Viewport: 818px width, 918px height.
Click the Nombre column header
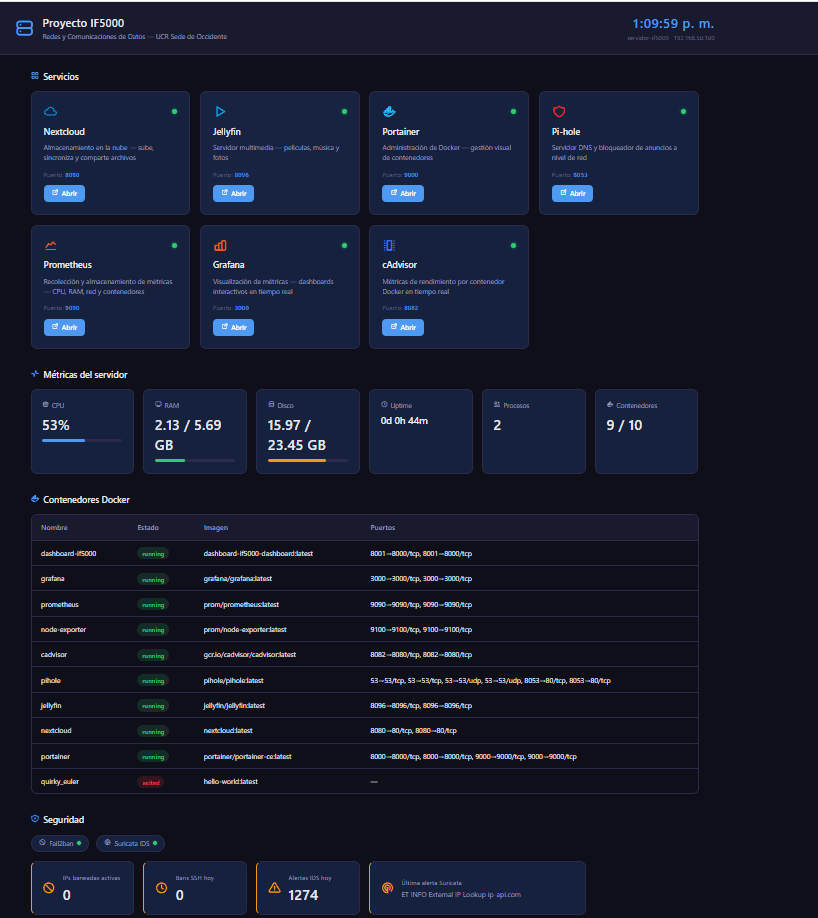pos(54,527)
